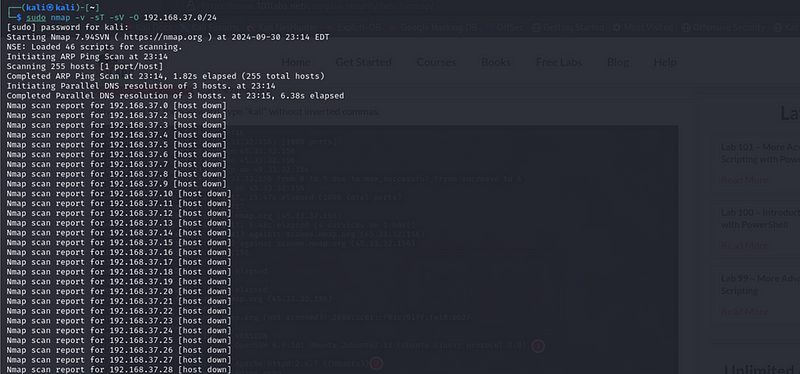
Task: Click the 'Starting Nmap 7.94SVN' line
Action: tap(168, 37)
